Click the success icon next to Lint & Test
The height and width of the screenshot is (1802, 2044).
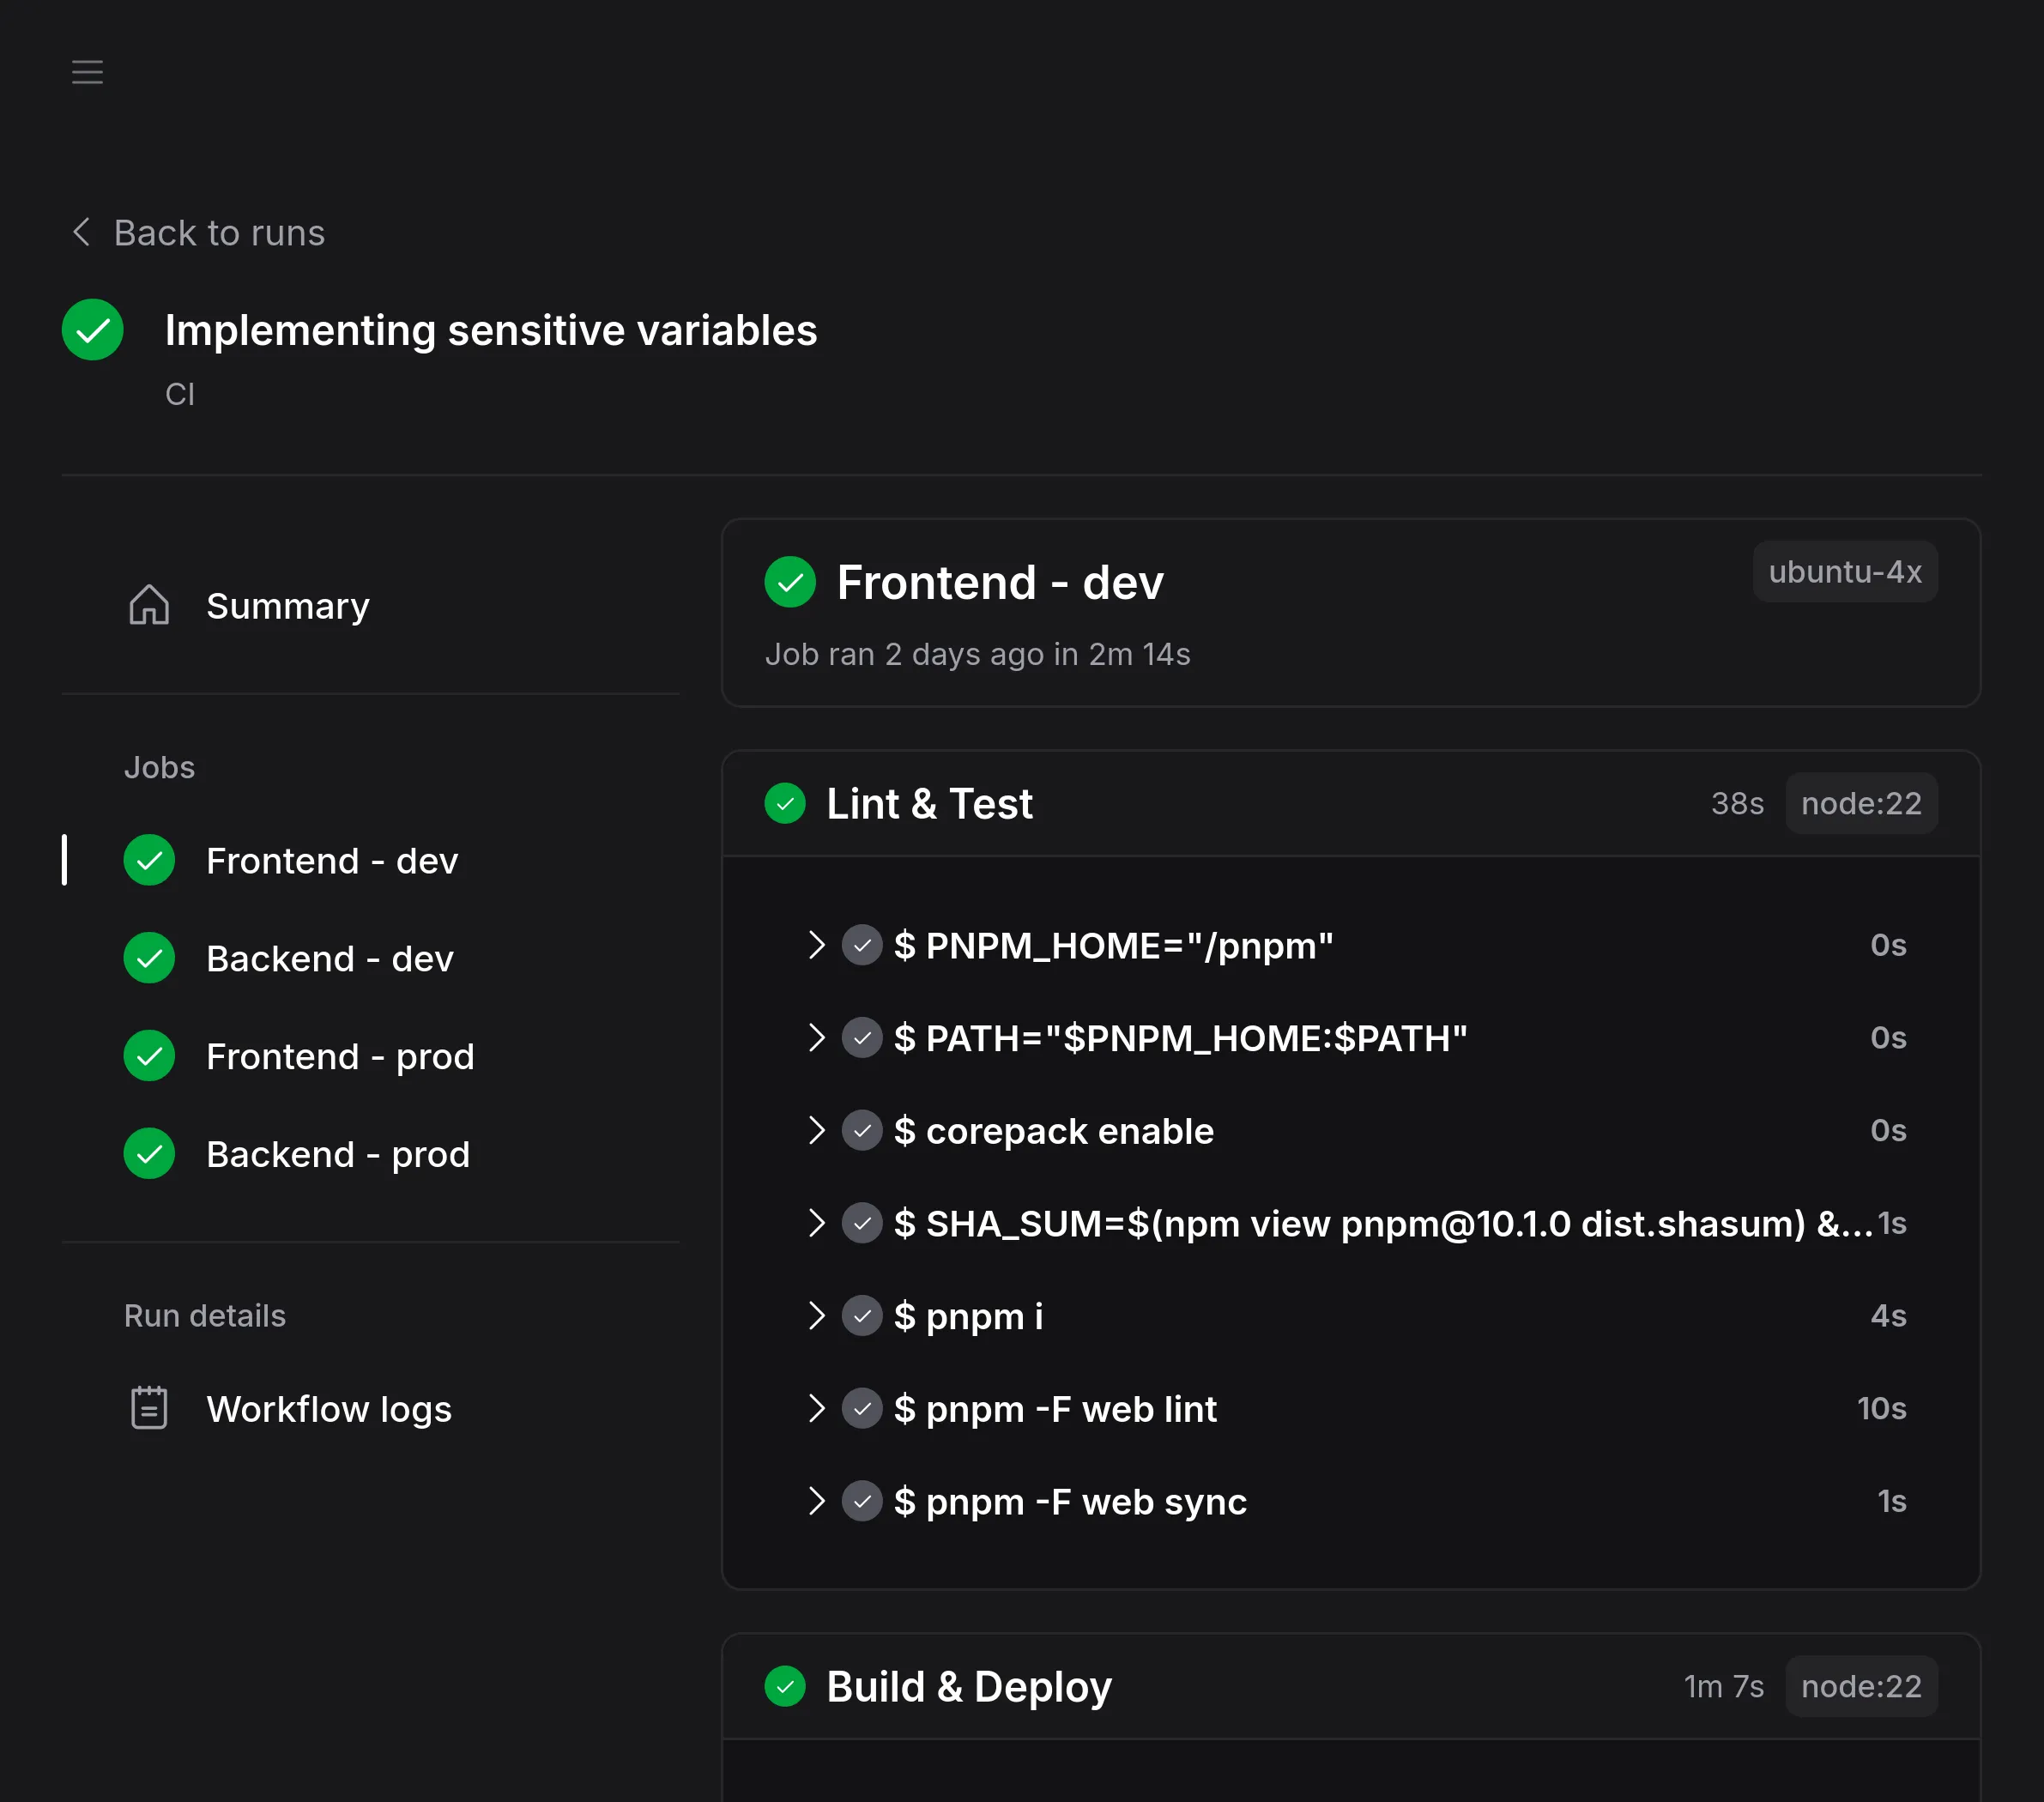pos(785,803)
